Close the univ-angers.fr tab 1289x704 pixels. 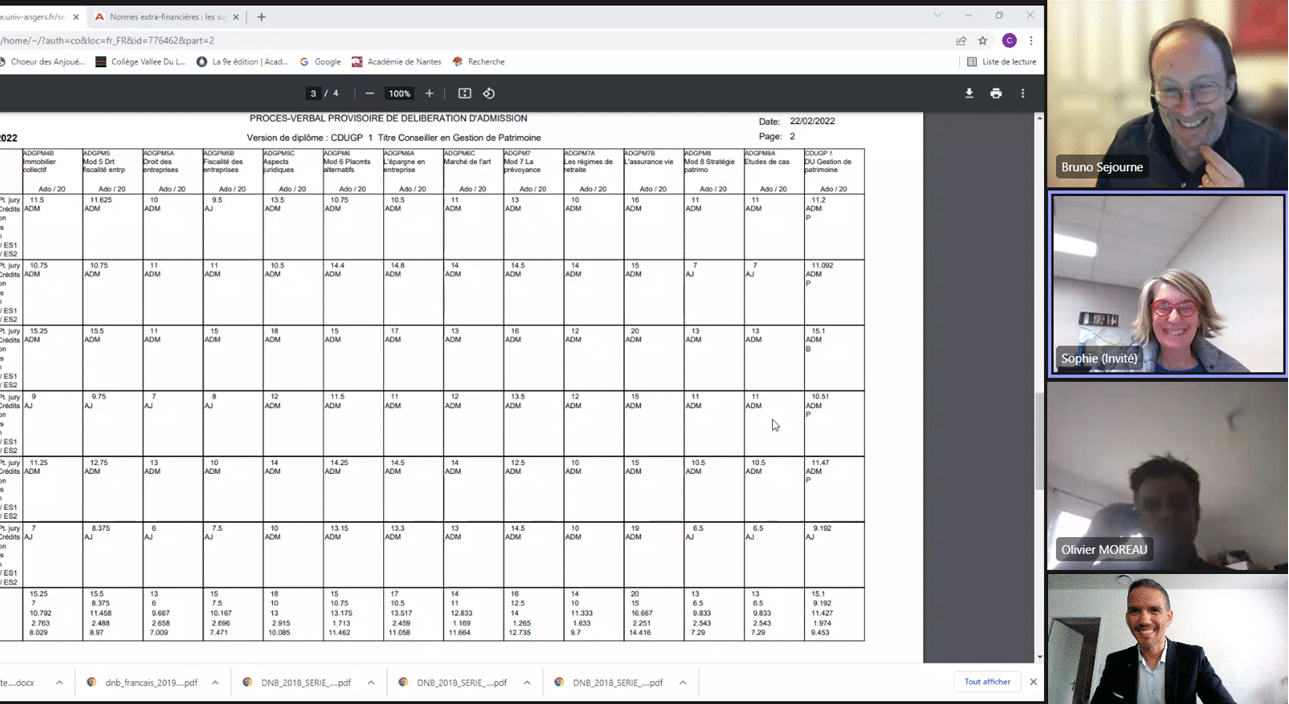[76, 16]
